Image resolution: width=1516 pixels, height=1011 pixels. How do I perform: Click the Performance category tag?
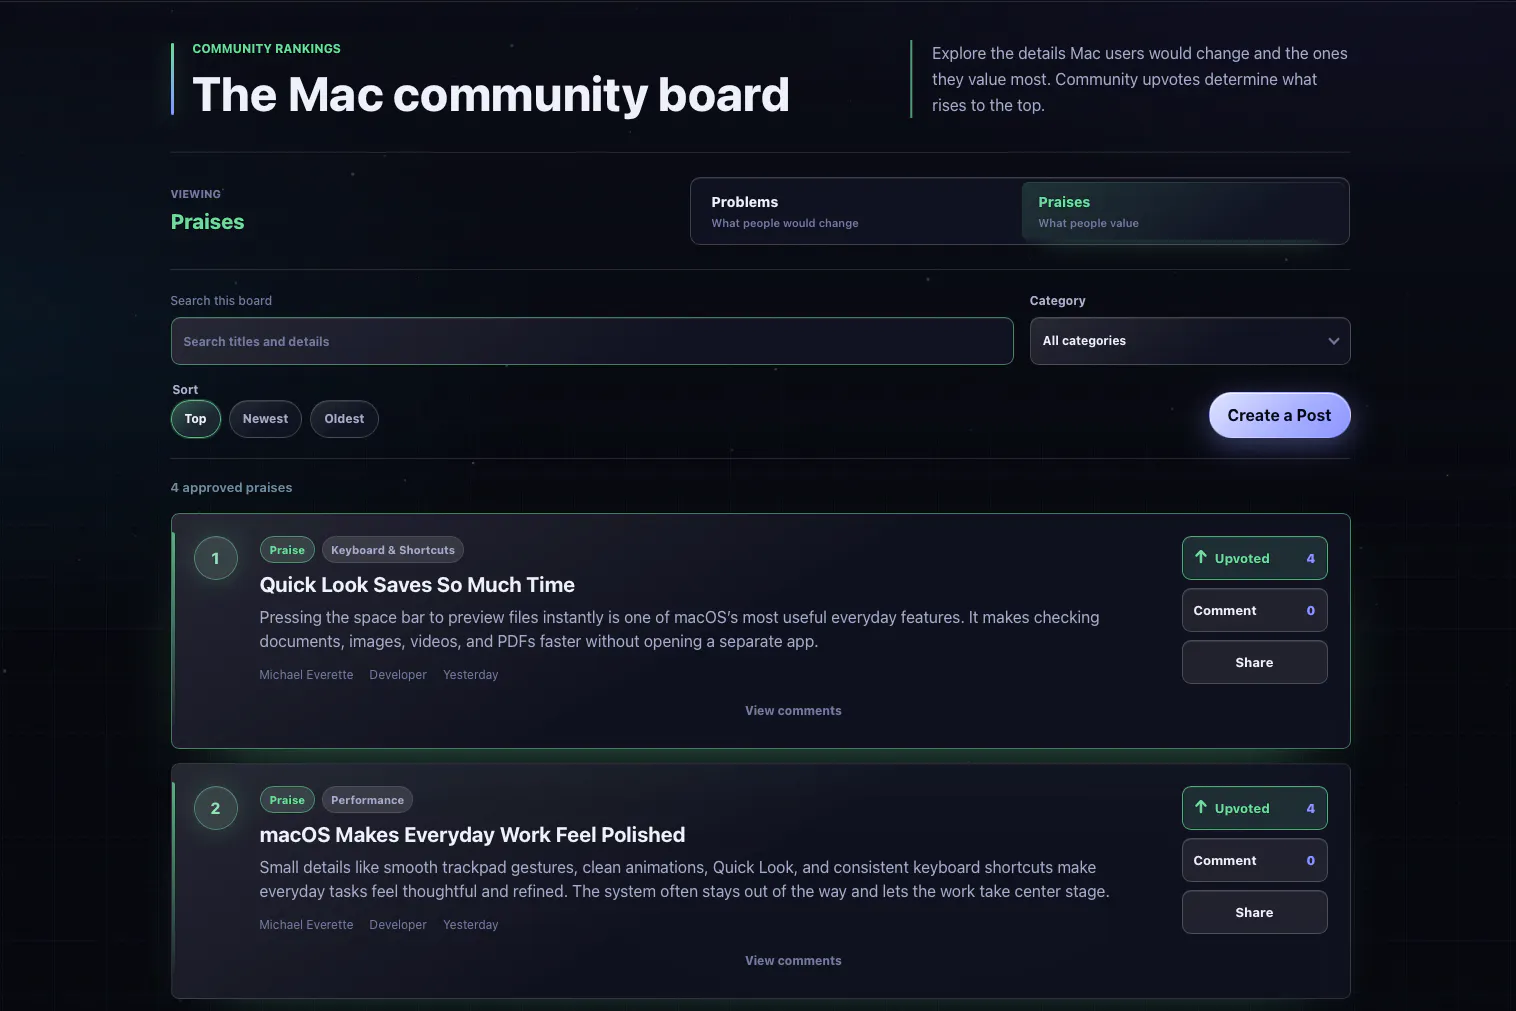(367, 800)
